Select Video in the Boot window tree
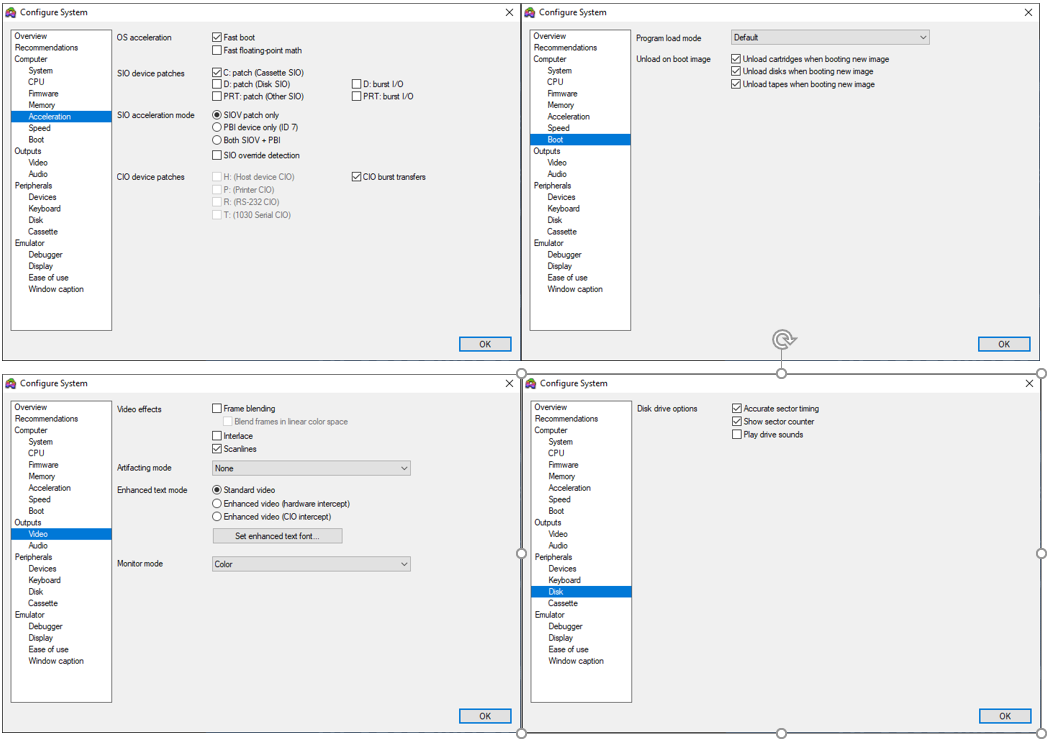Viewport: 1049px width, 739px height. [x=557, y=163]
